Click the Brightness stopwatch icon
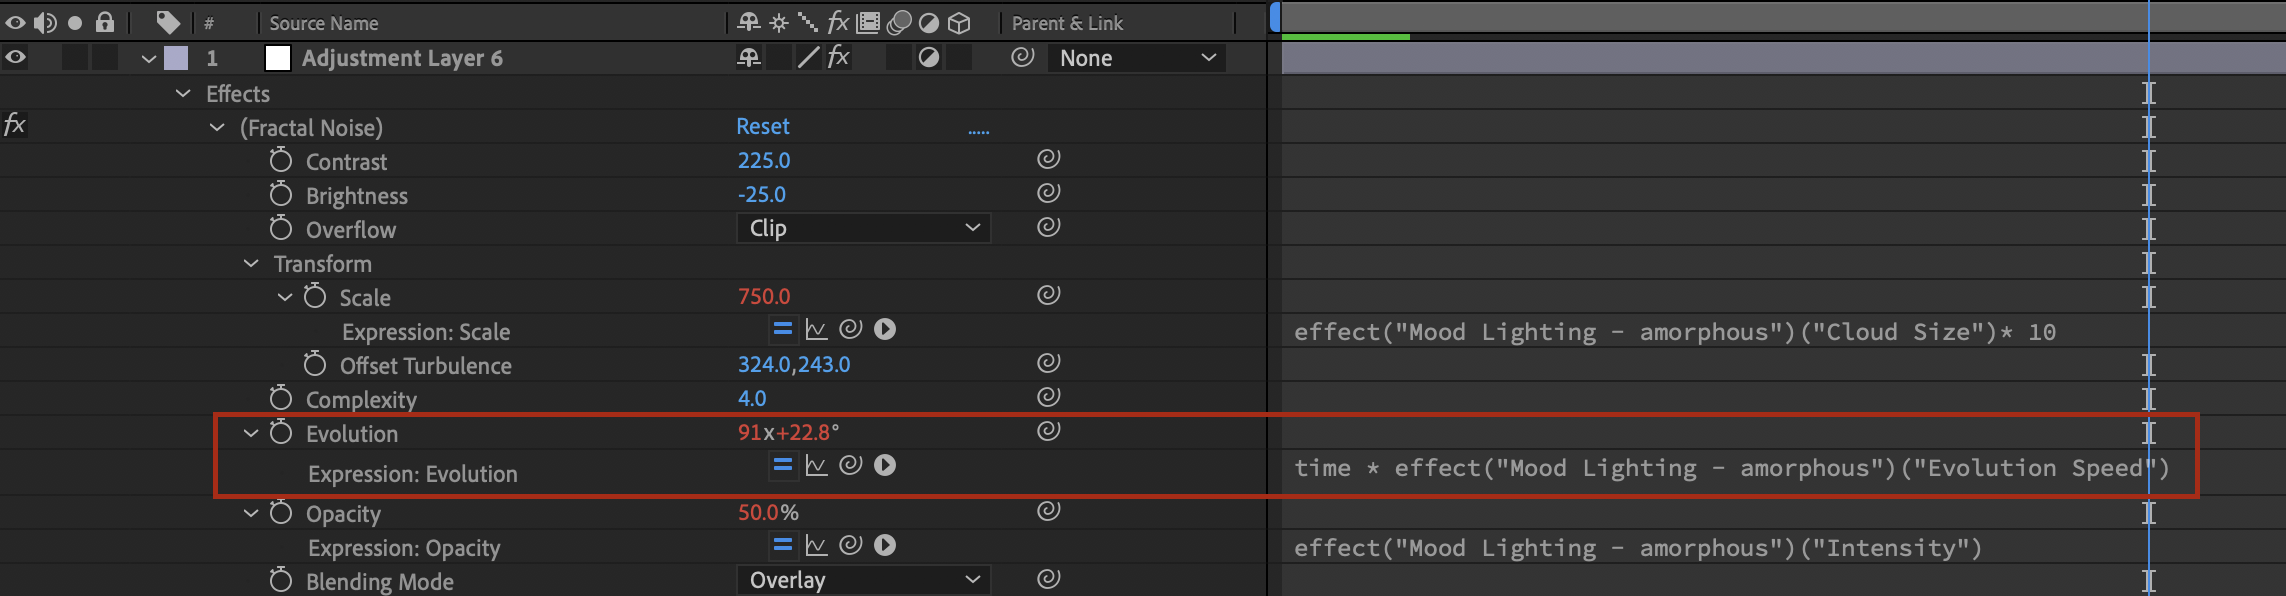The height and width of the screenshot is (596, 2286). click(281, 194)
